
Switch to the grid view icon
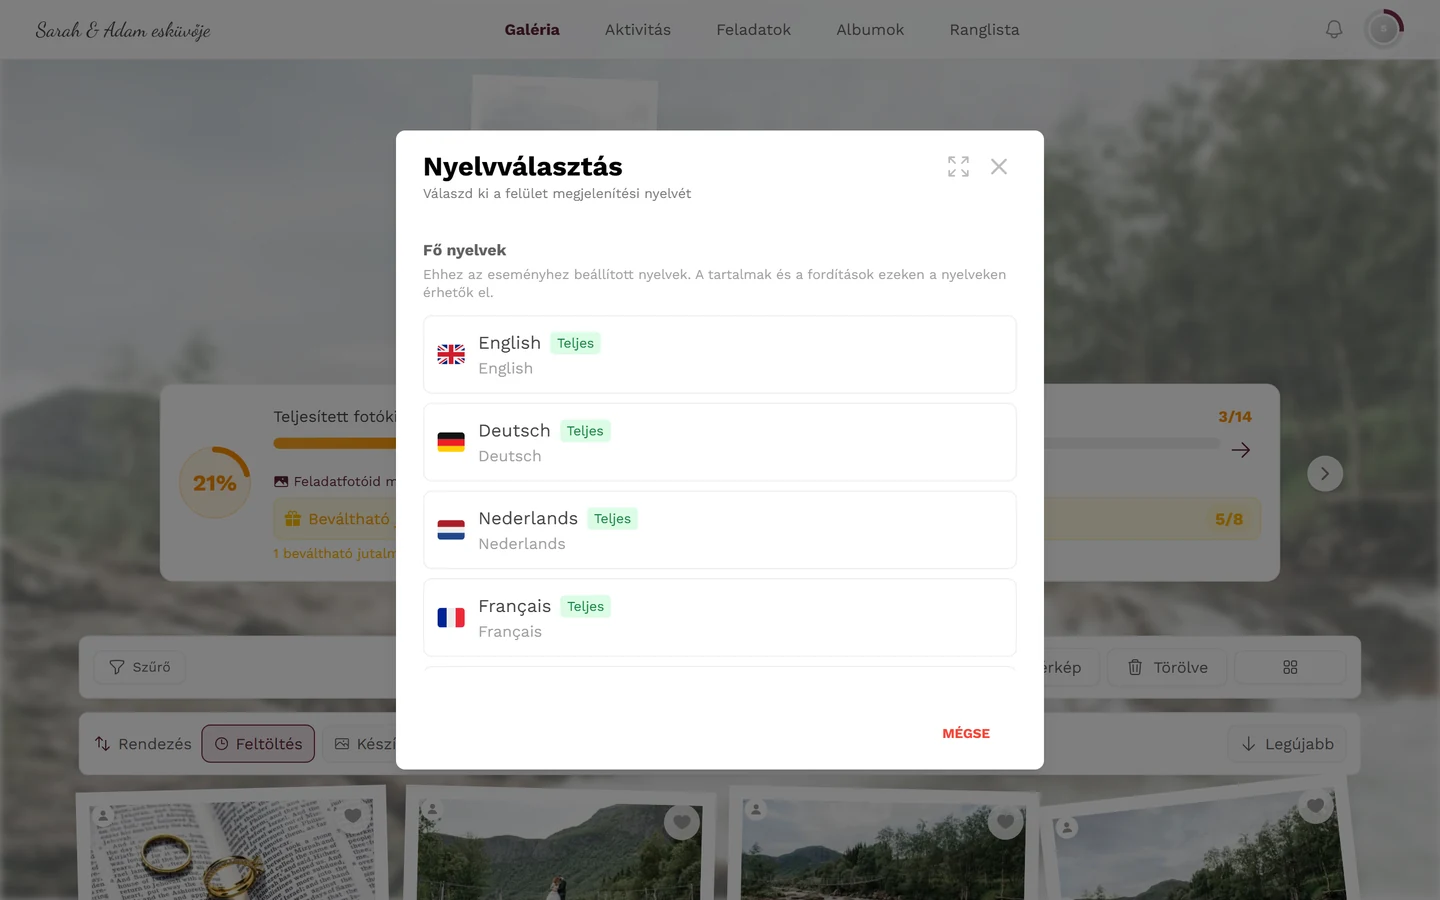click(x=1290, y=667)
